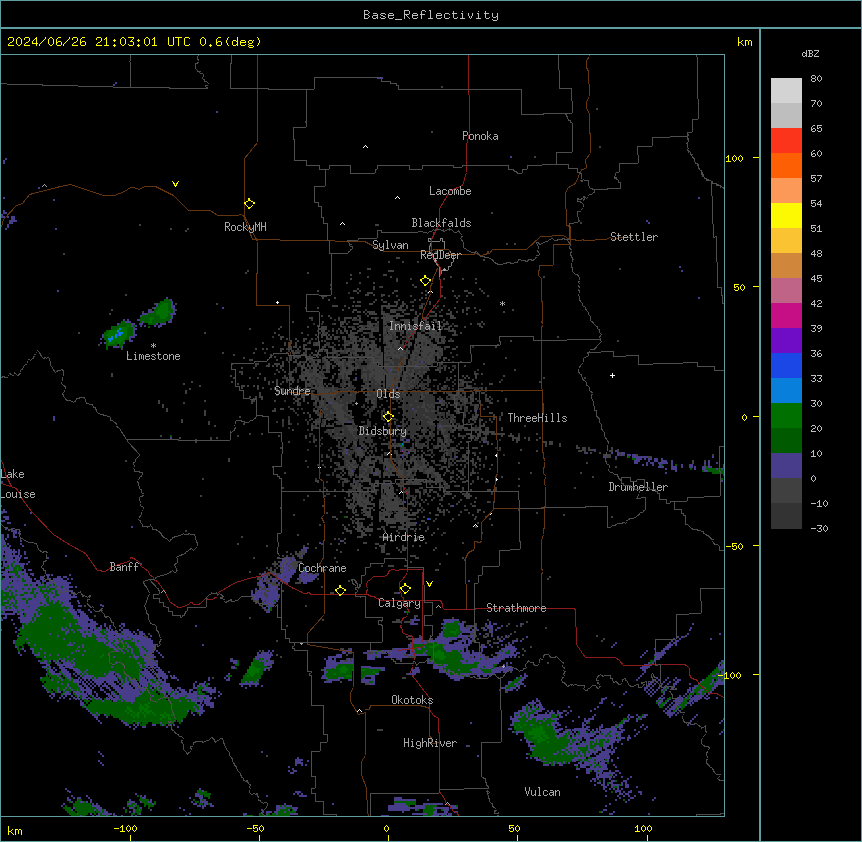
Task: Click the Innisfail city label
Action: pos(415,326)
